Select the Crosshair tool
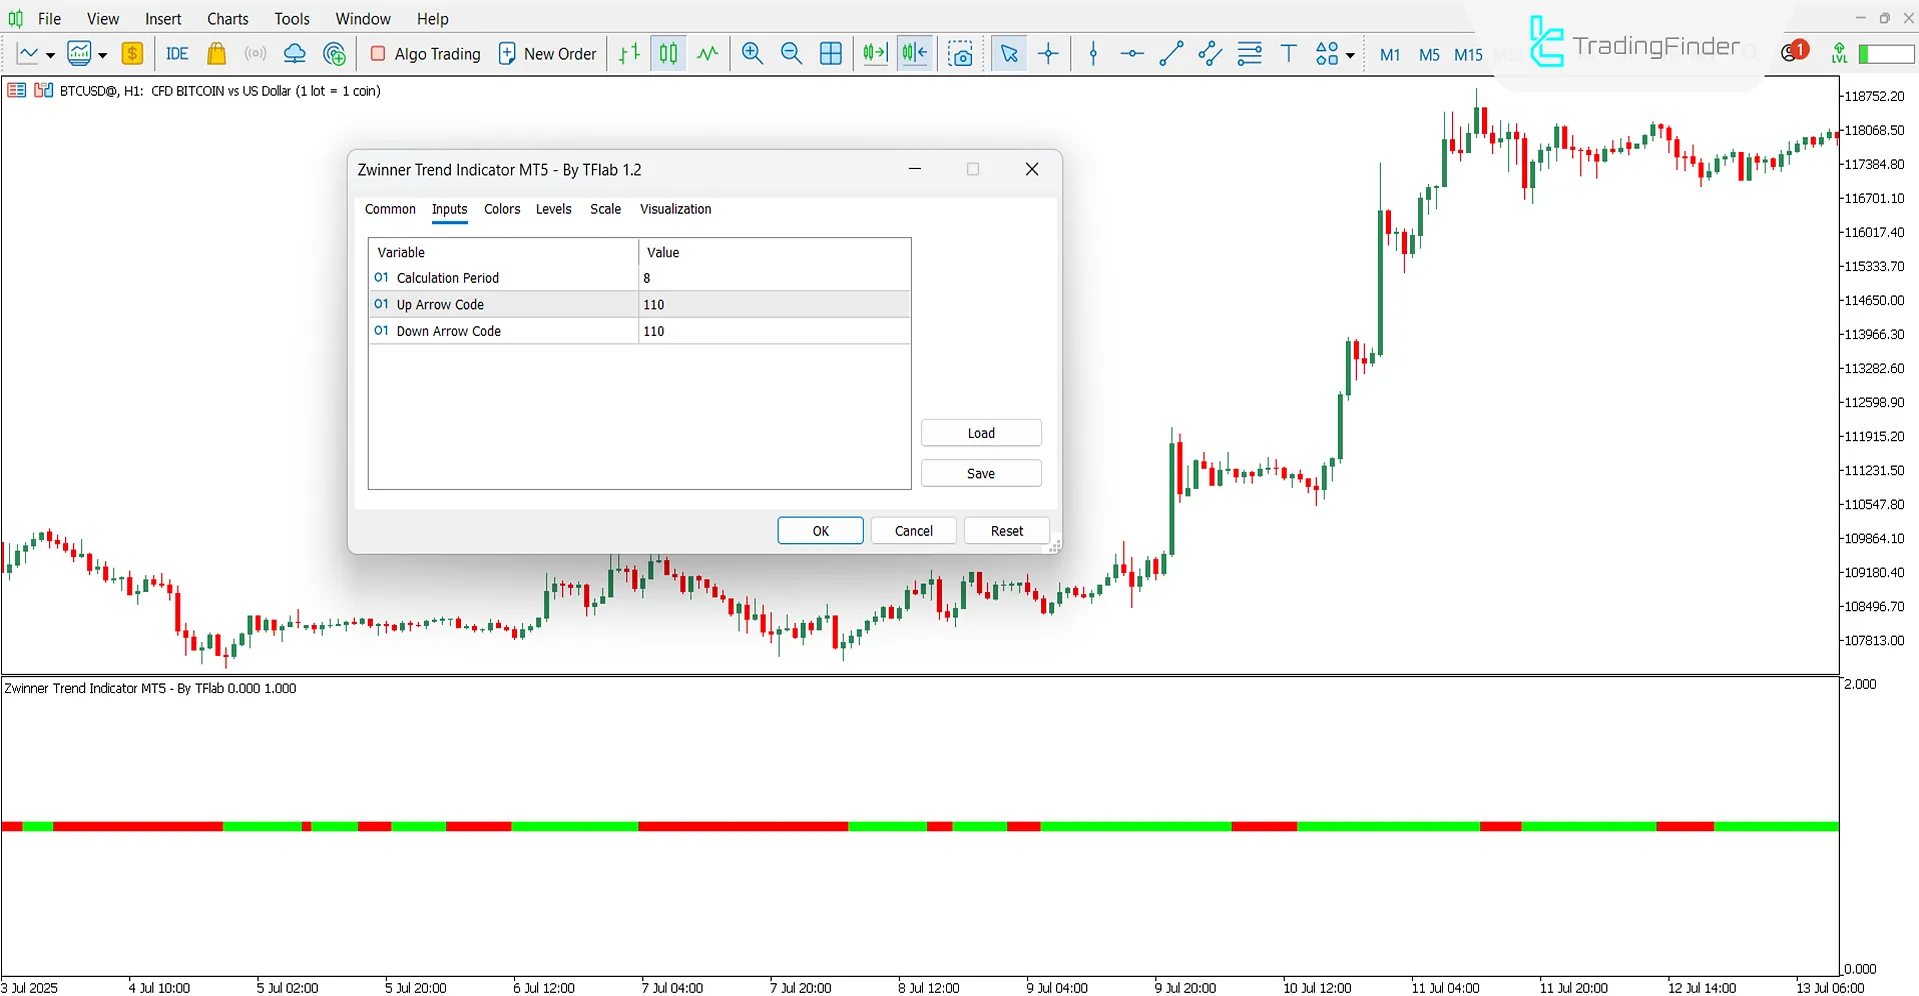Screen dimensions: 1919x996 pyautogui.click(x=1047, y=53)
